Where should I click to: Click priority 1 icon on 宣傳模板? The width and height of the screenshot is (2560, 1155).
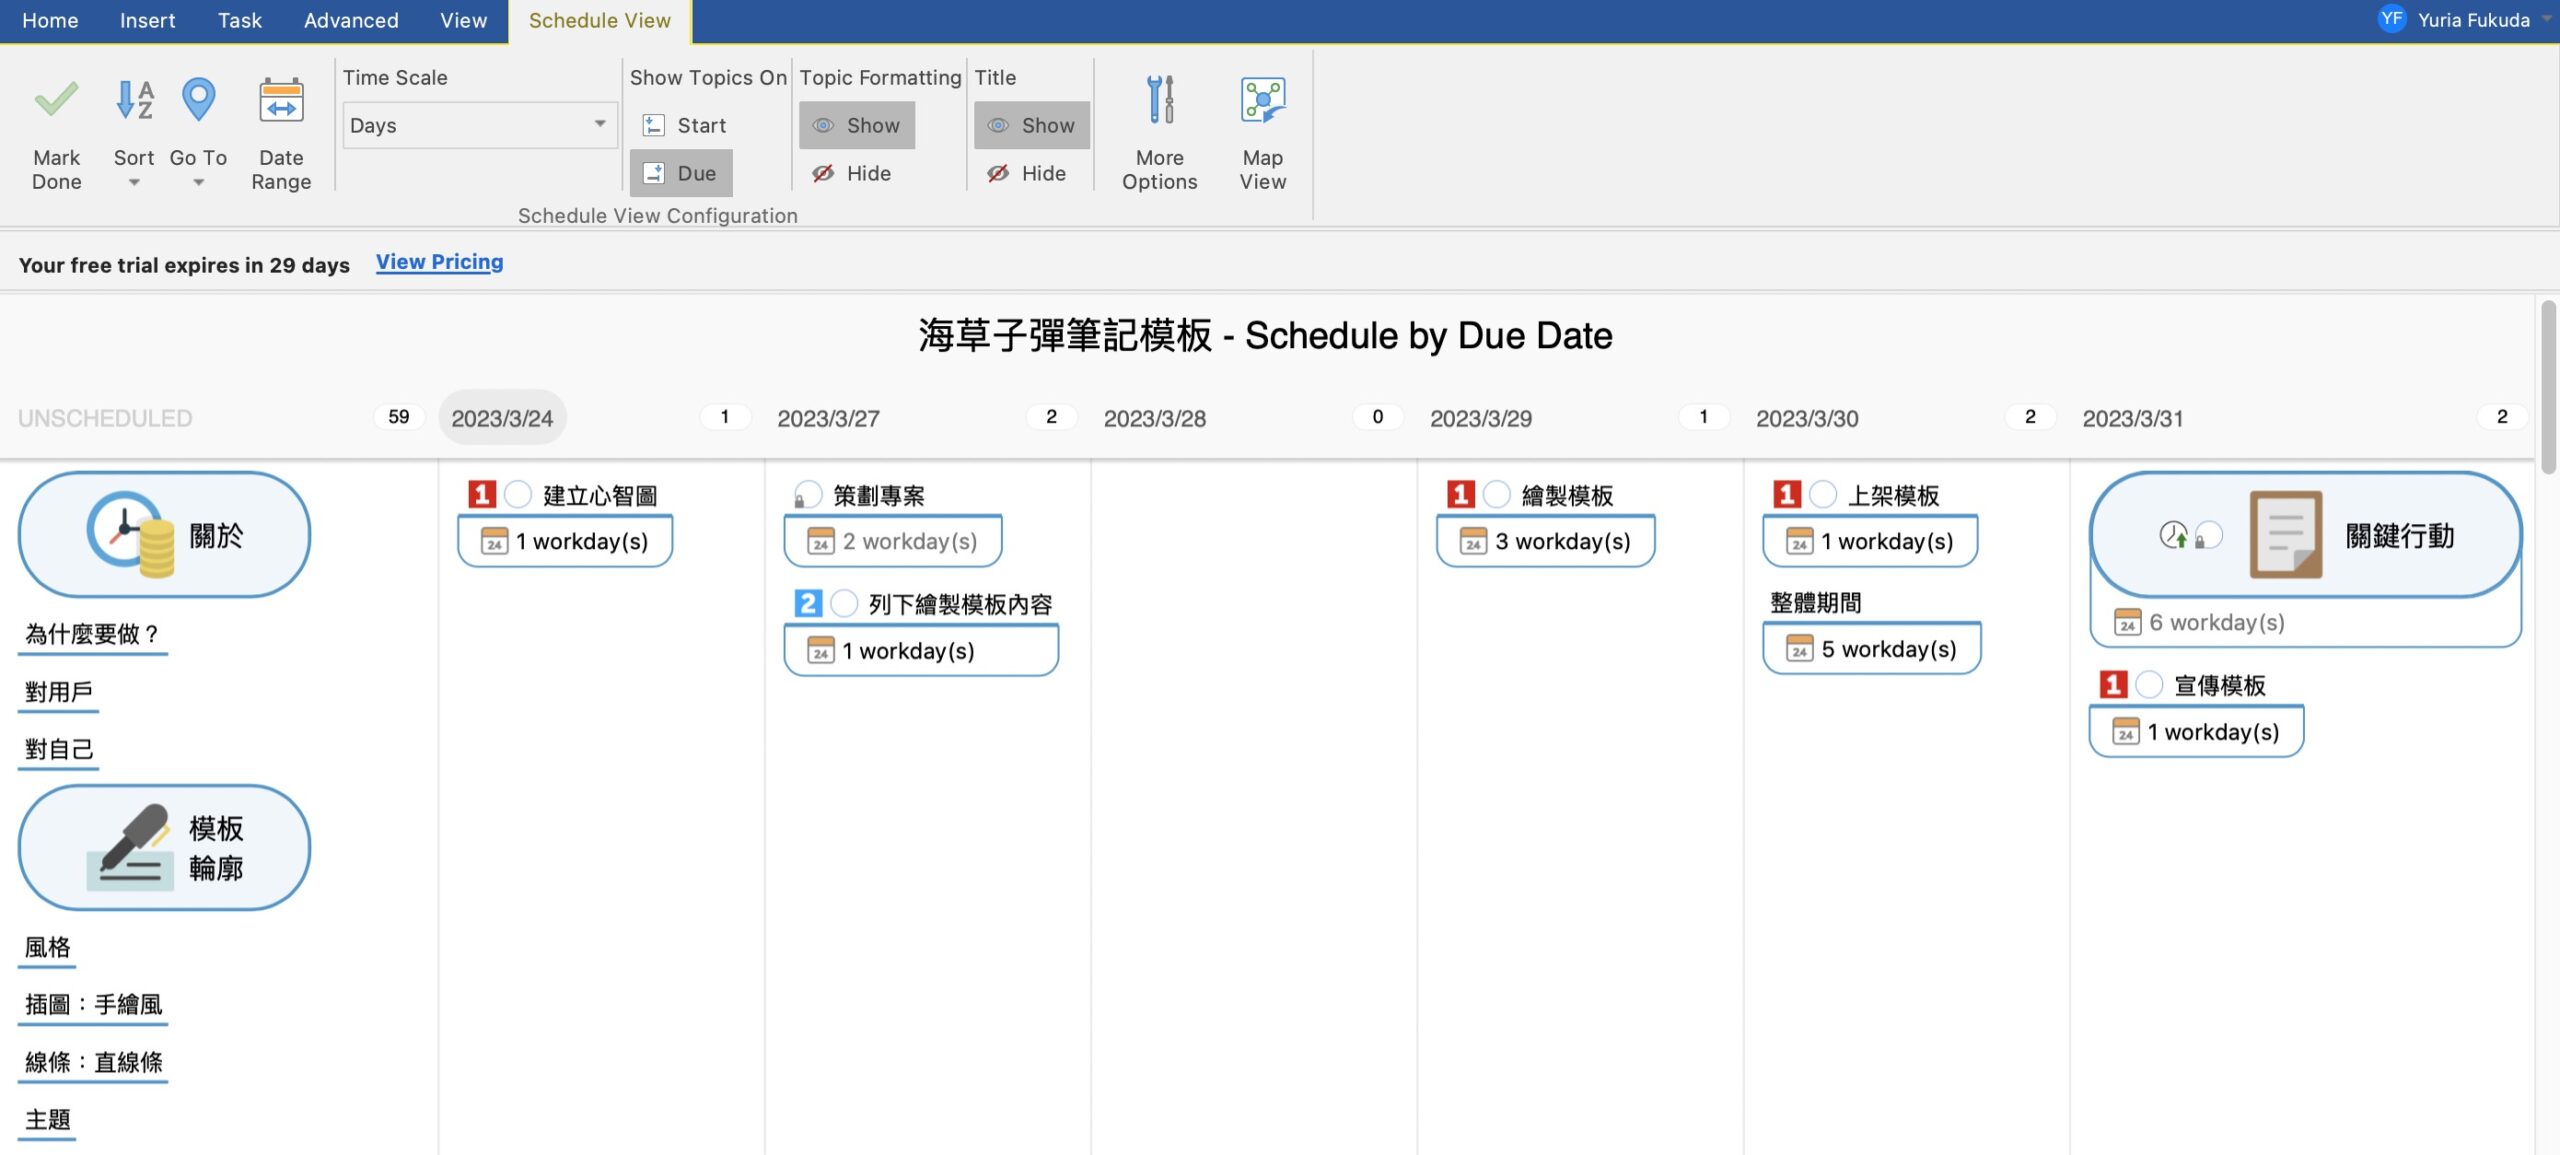click(2113, 684)
